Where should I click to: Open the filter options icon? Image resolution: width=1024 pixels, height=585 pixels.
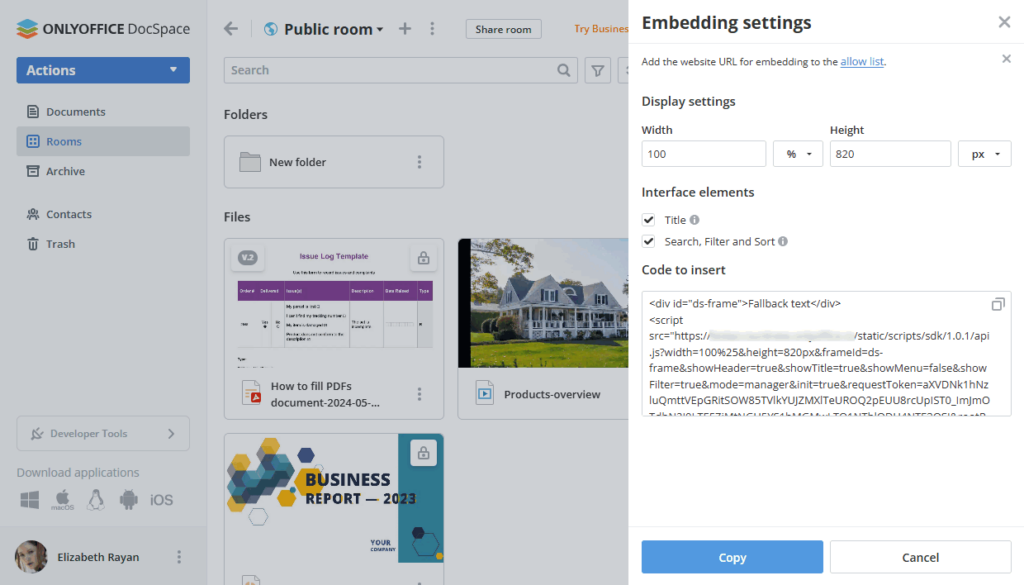pyautogui.click(x=598, y=70)
